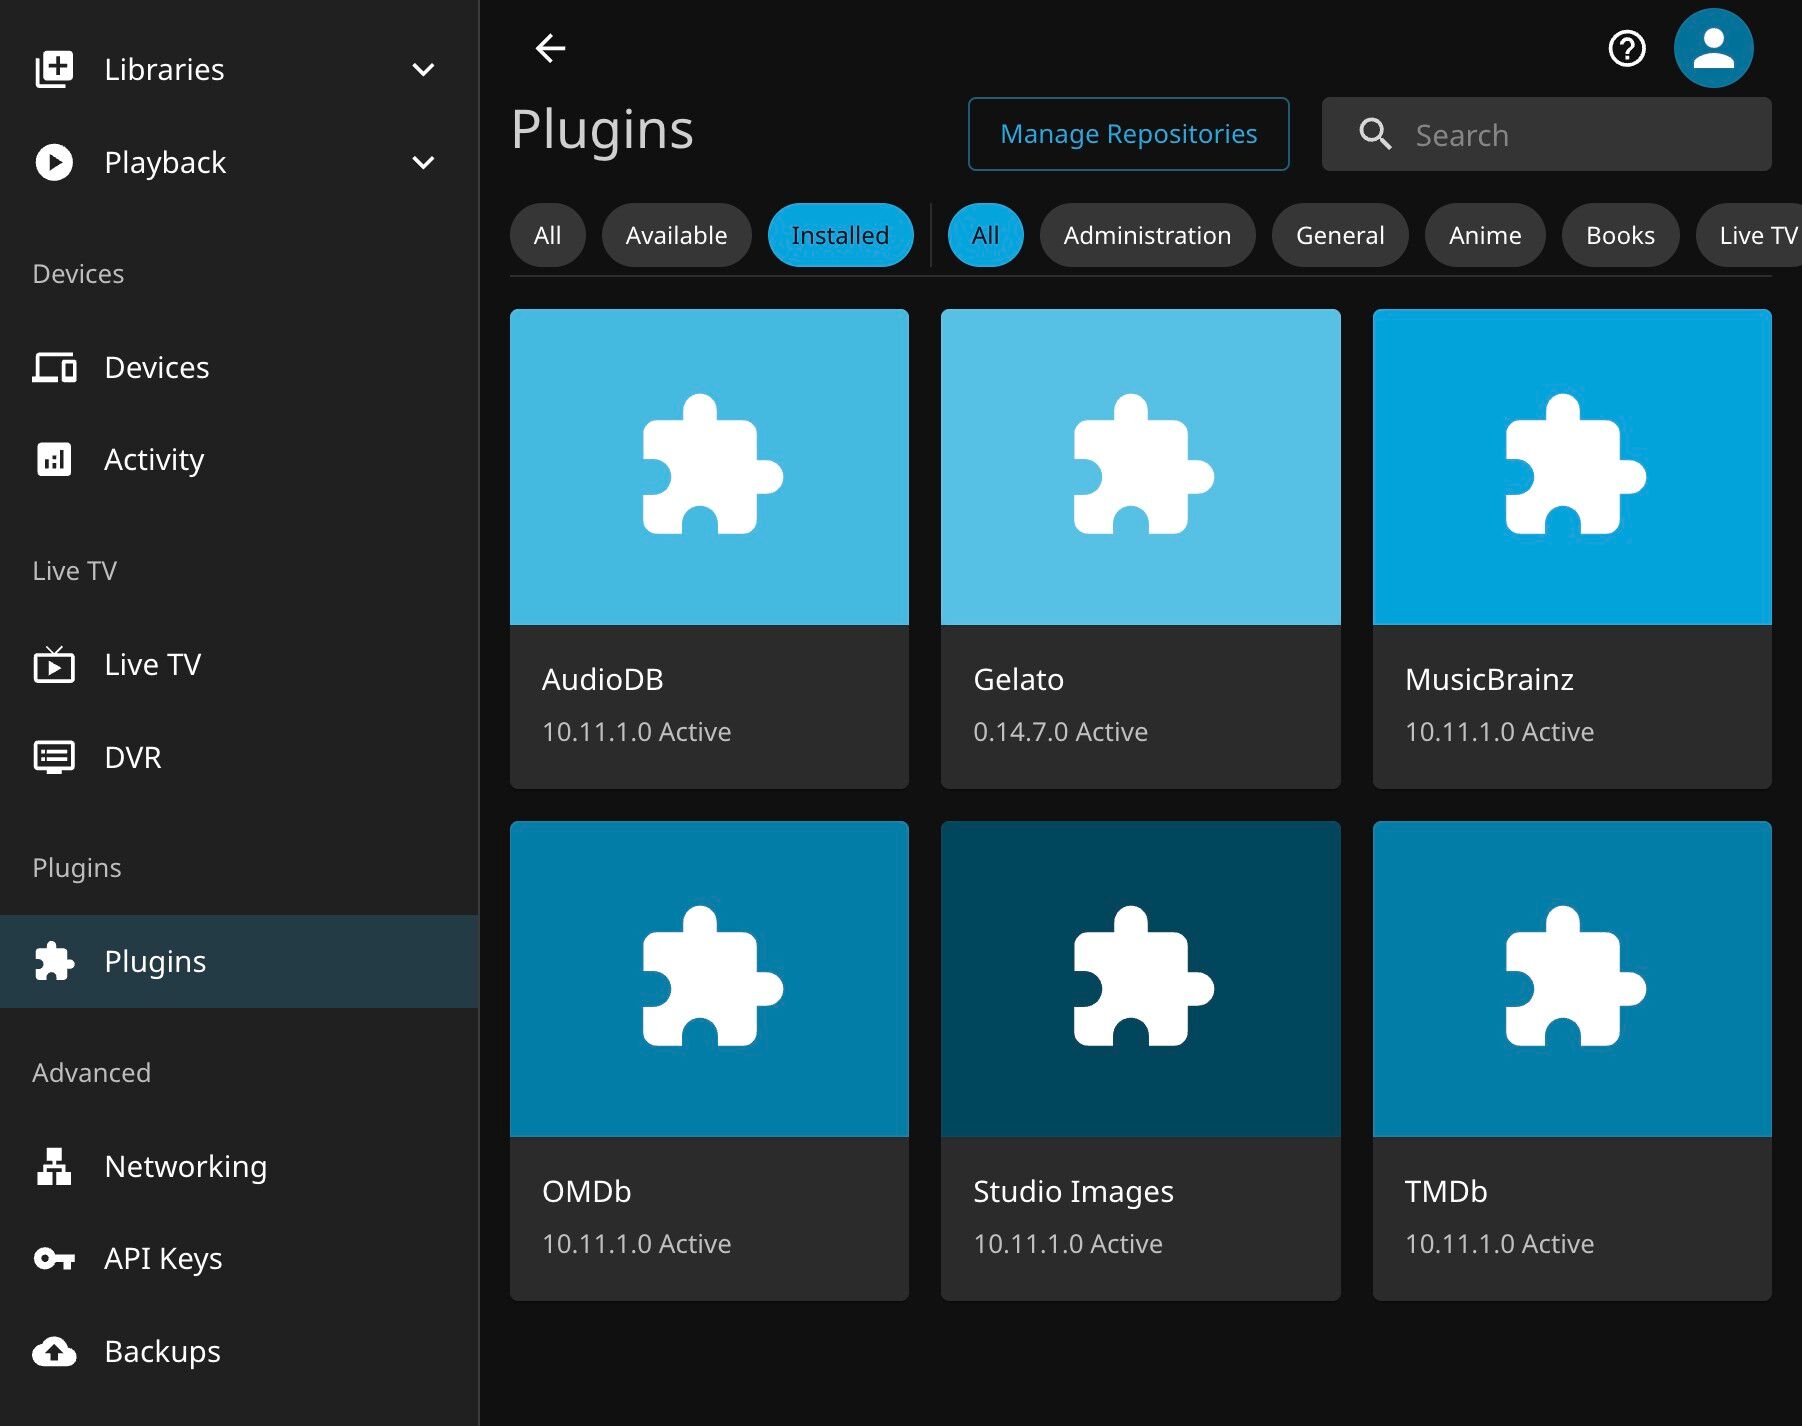Select Plugins in the sidebar
The image size is (1802, 1426).
(239, 961)
